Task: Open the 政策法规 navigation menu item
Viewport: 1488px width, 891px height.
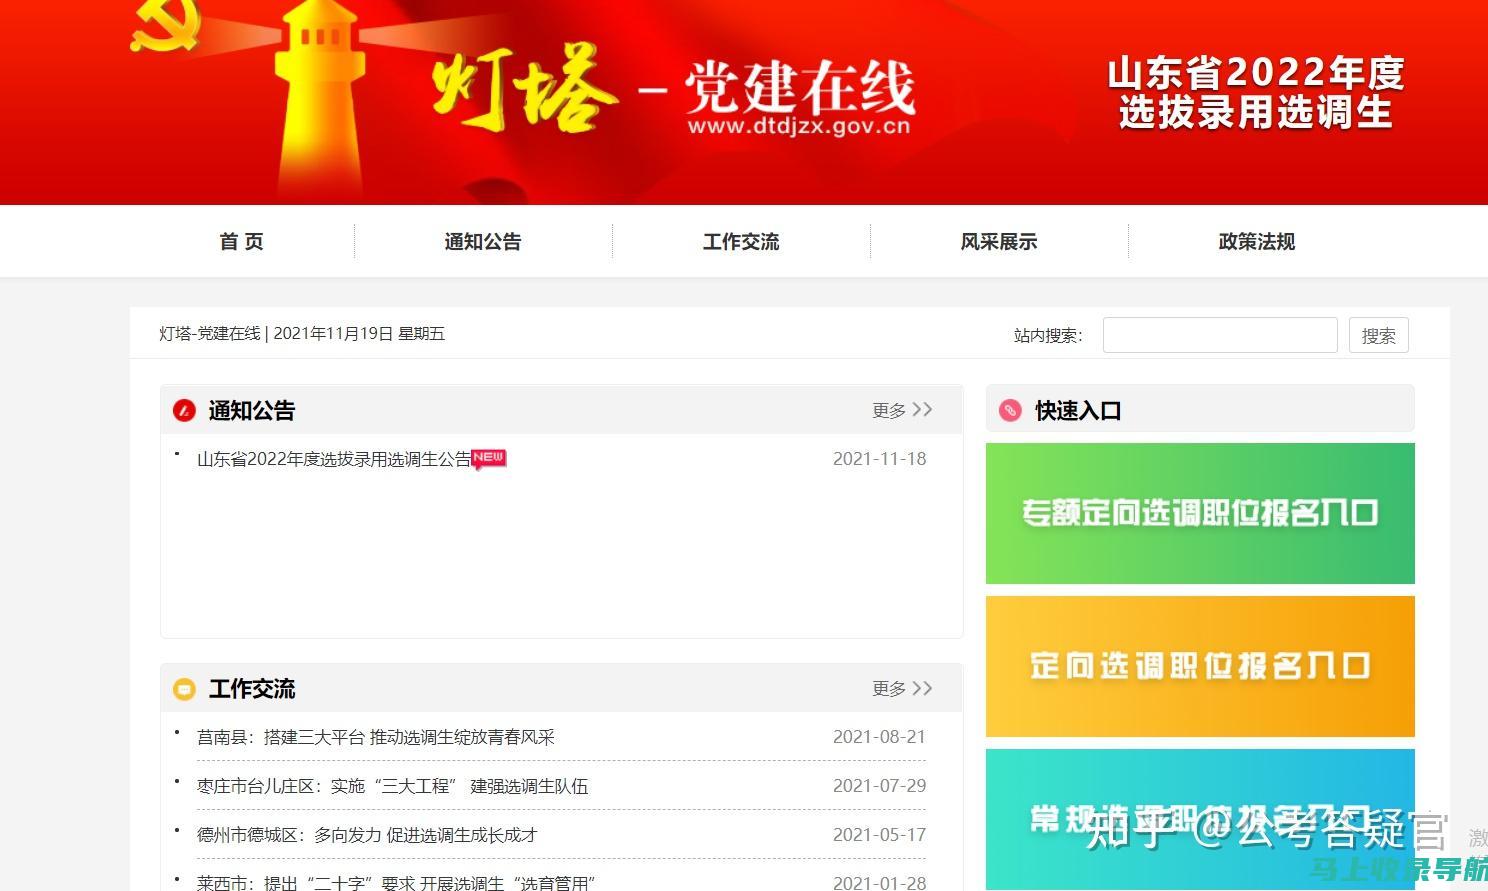Action: click(1257, 242)
